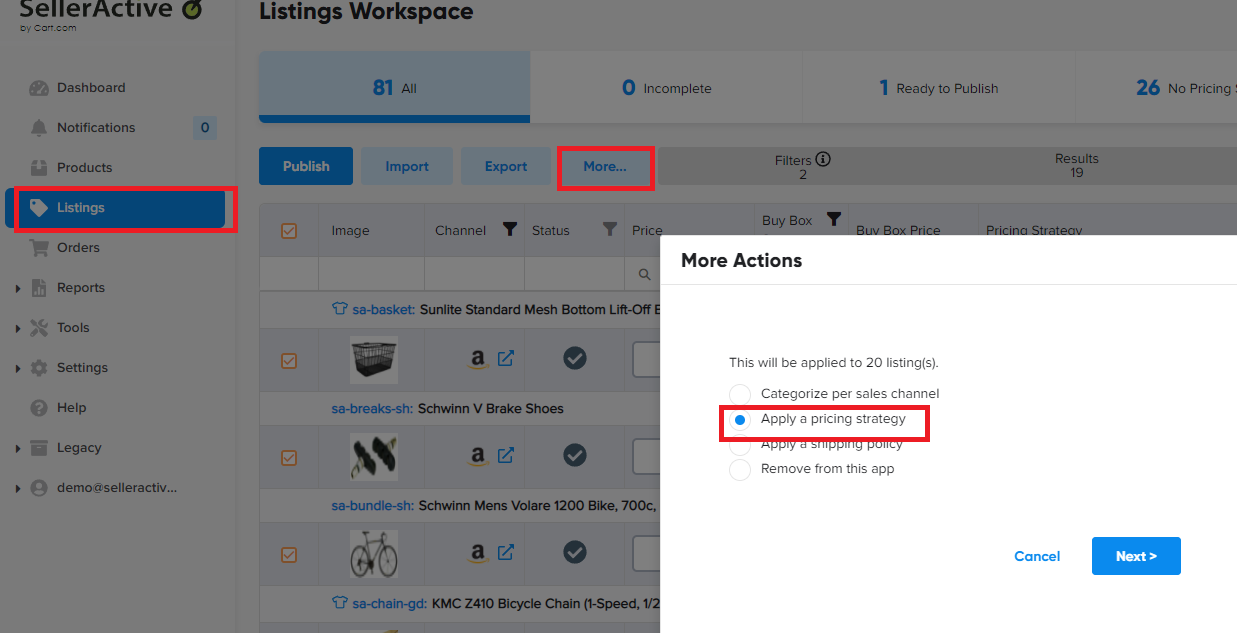Expand the Reports menu in sidebar
Viewport: 1237px width, 633px height.
[x=18, y=288]
